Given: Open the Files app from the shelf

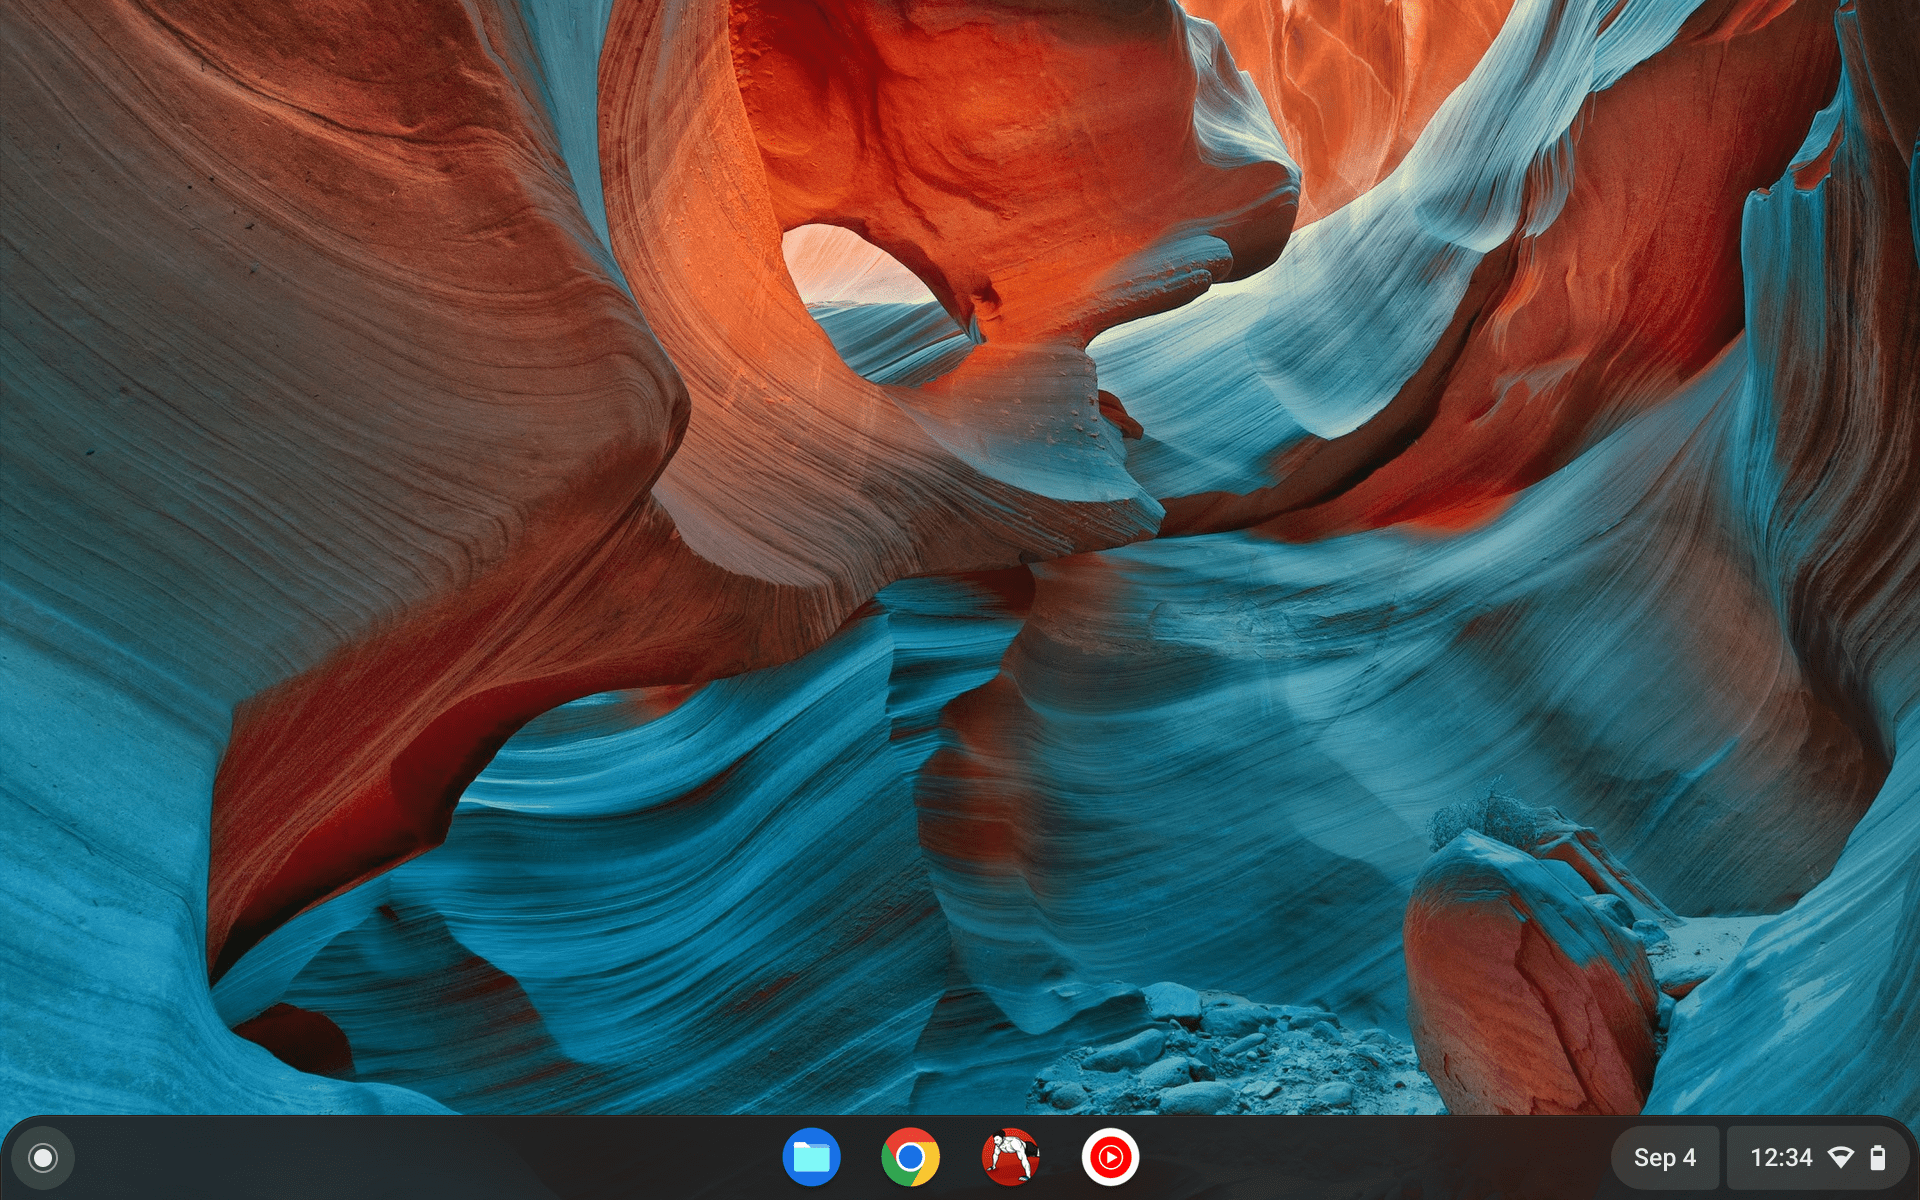Looking at the screenshot, I should (811, 1158).
